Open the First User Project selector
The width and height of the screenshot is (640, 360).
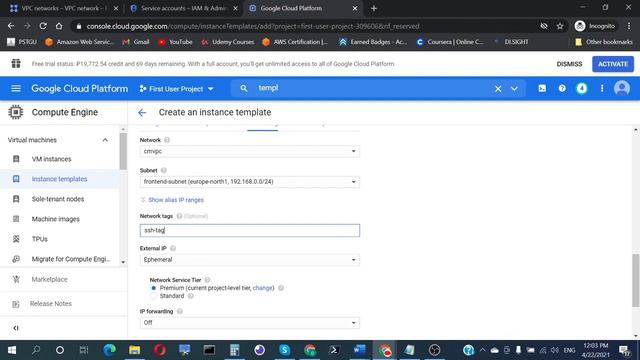point(176,89)
